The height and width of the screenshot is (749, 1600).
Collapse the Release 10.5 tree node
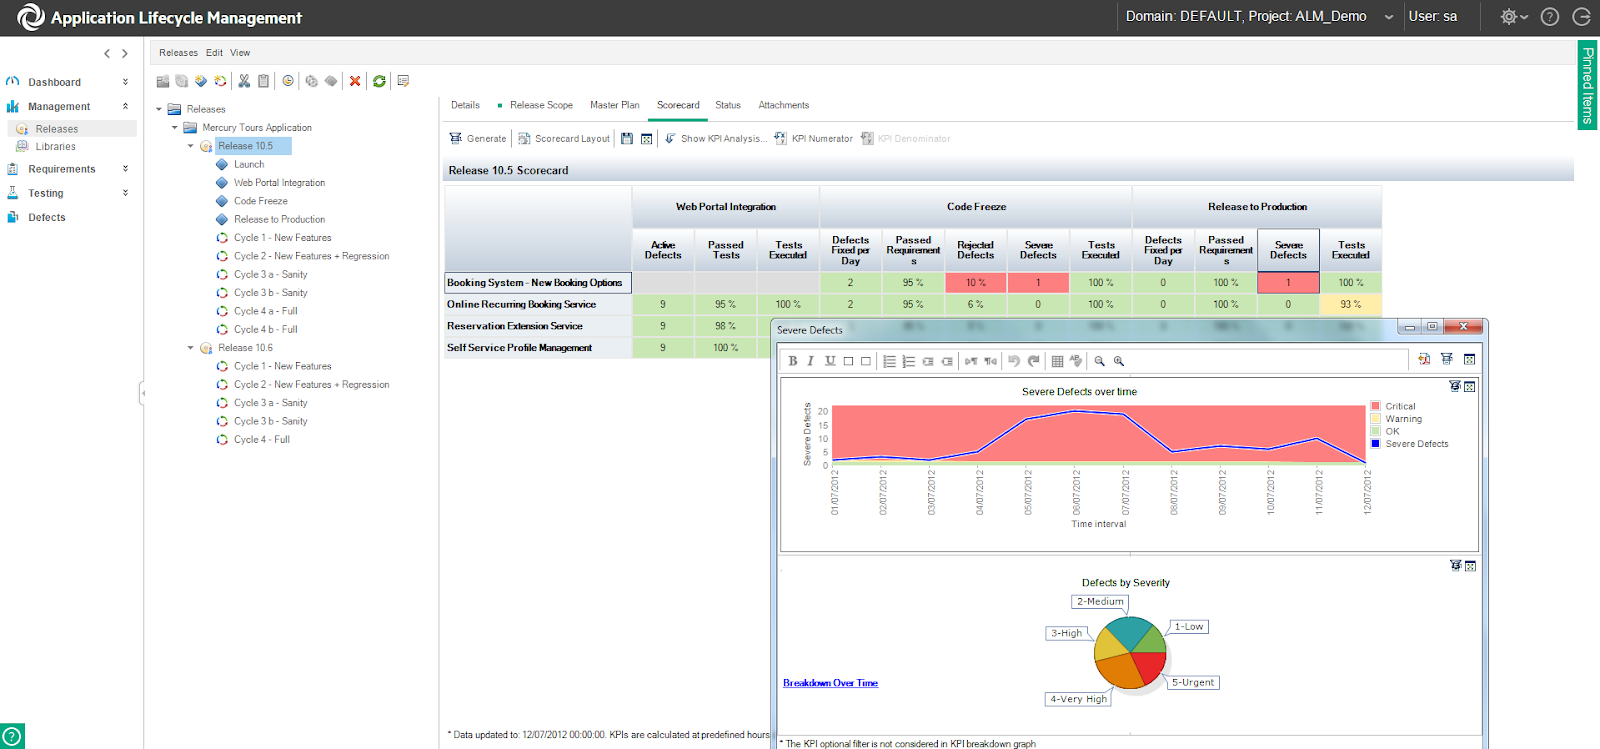click(x=191, y=146)
